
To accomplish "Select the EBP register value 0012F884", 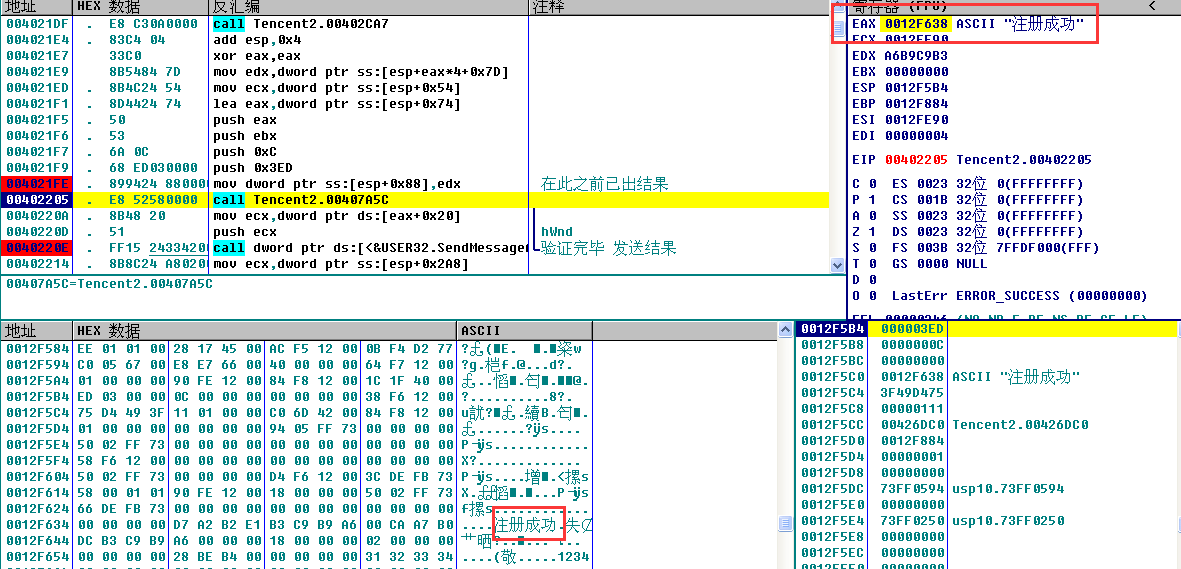I will click(916, 103).
